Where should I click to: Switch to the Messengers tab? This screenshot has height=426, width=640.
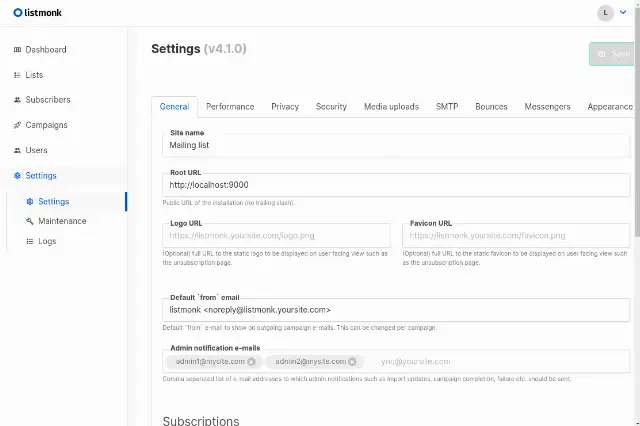click(x=547, y=107)
